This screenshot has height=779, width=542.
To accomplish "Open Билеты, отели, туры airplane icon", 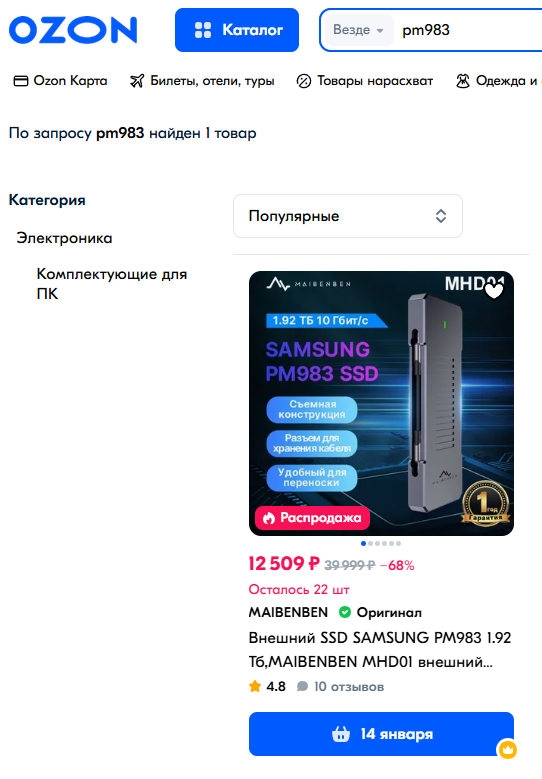I will coord(137,81).
